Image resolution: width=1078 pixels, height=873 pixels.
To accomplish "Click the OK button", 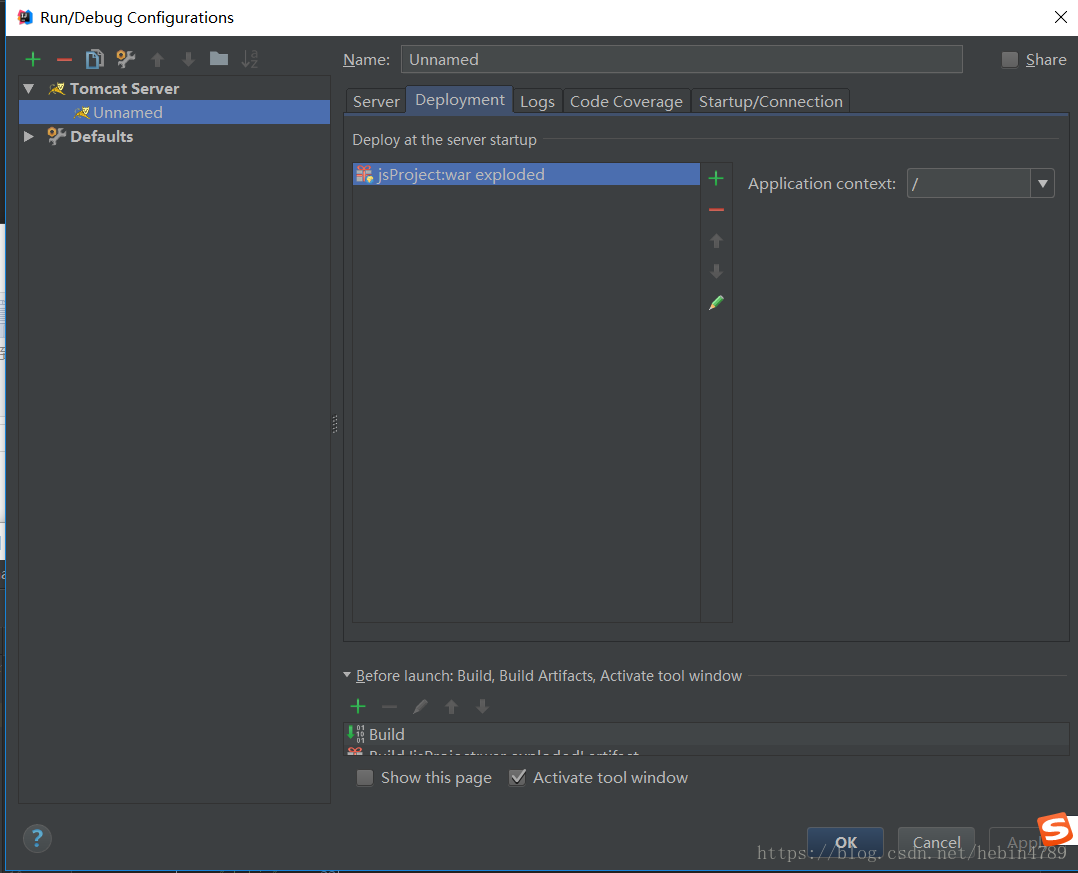I will point(845,842).
